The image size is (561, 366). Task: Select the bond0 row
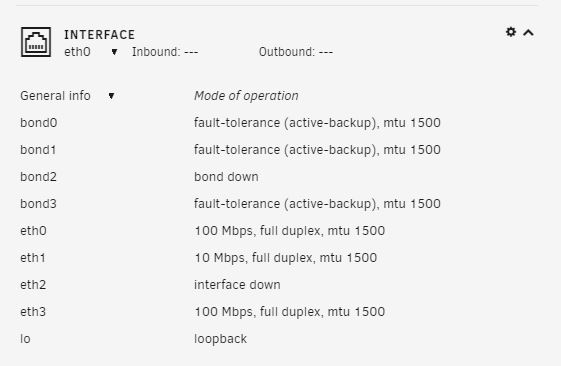pos(230,123)
